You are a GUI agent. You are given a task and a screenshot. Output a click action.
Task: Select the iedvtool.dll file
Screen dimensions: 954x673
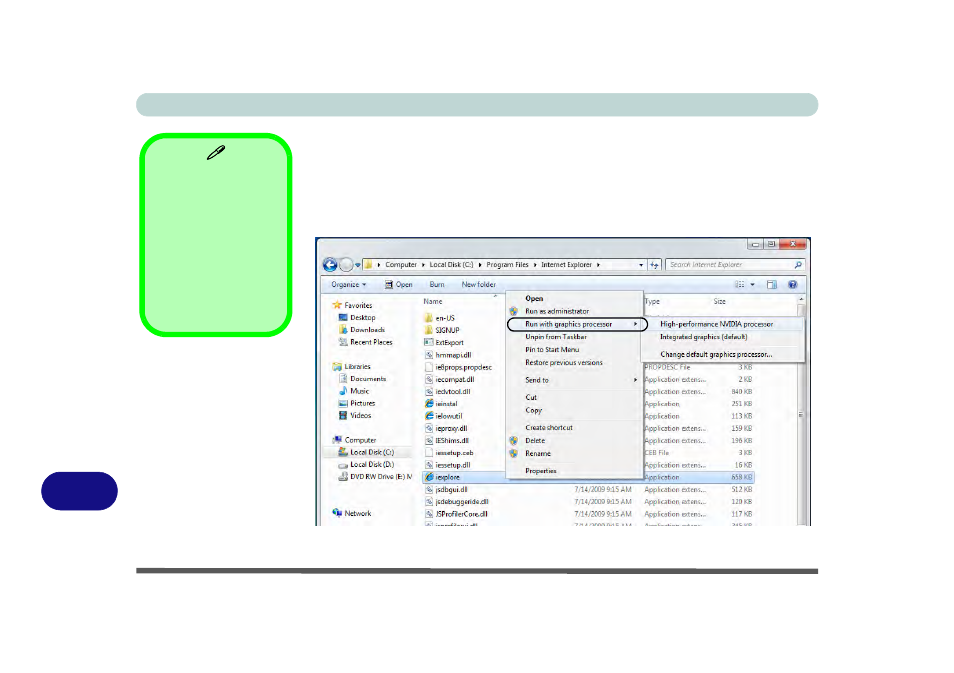click(447, 391)
